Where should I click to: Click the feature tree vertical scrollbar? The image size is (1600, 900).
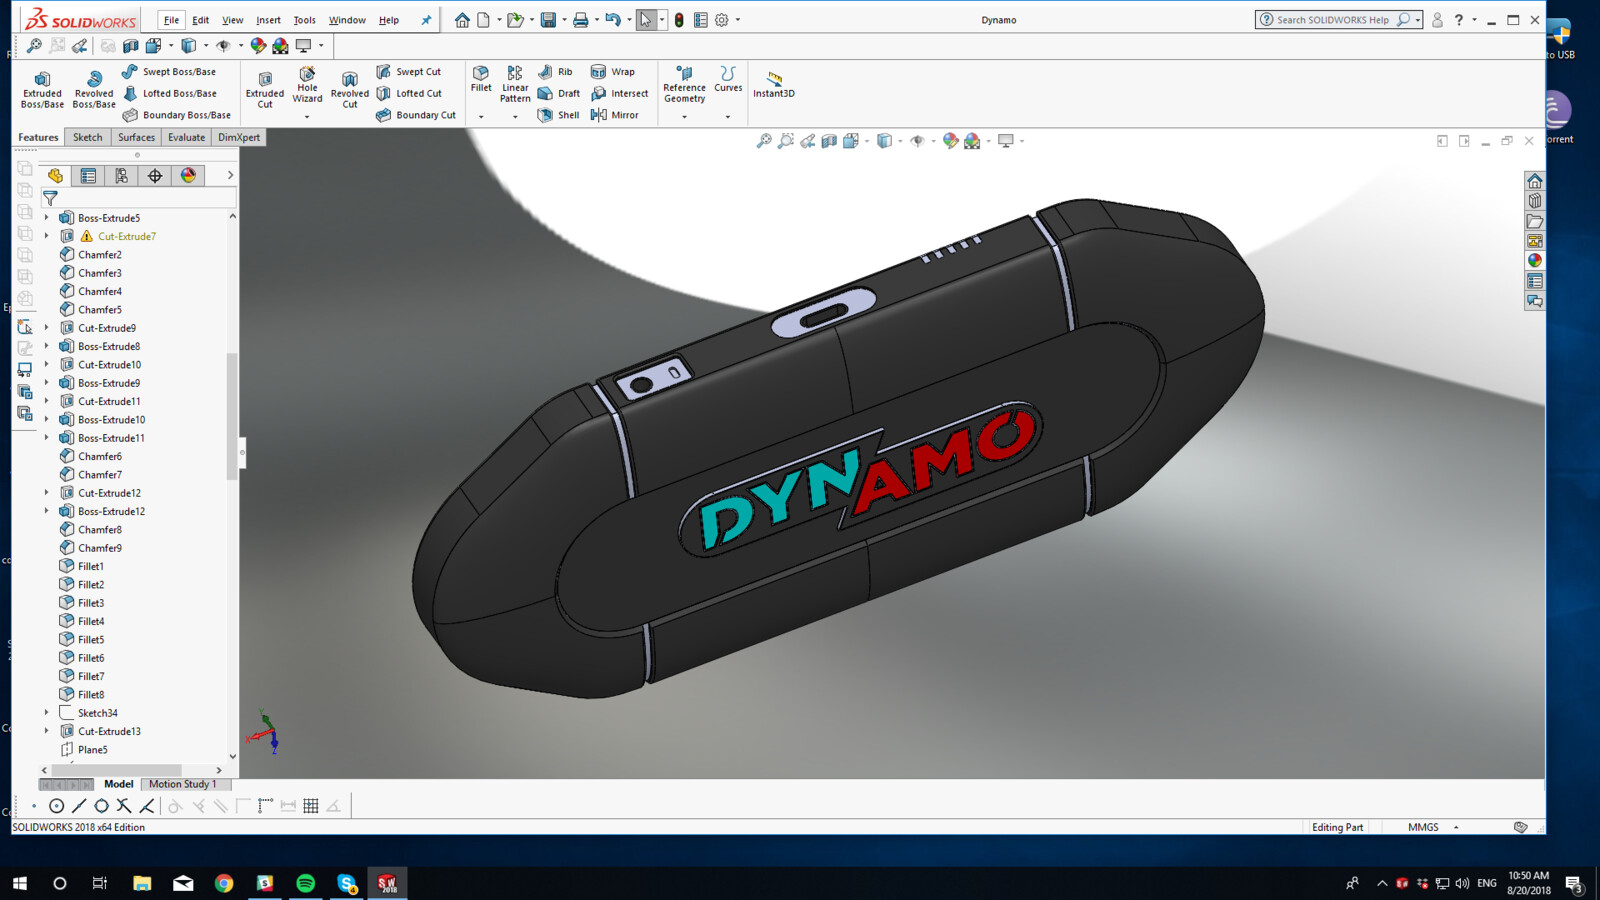[x=233, y=415]
